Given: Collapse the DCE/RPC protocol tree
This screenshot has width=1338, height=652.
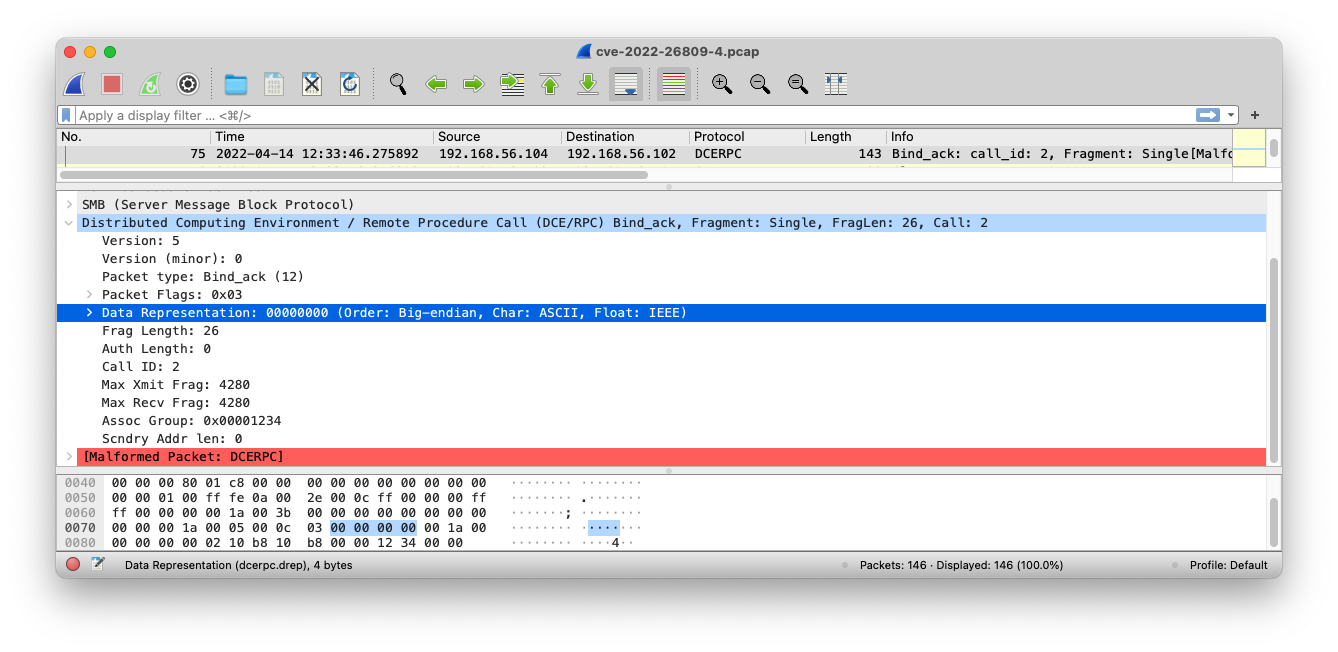Looking at the screenshot, I should click(68, 222).
